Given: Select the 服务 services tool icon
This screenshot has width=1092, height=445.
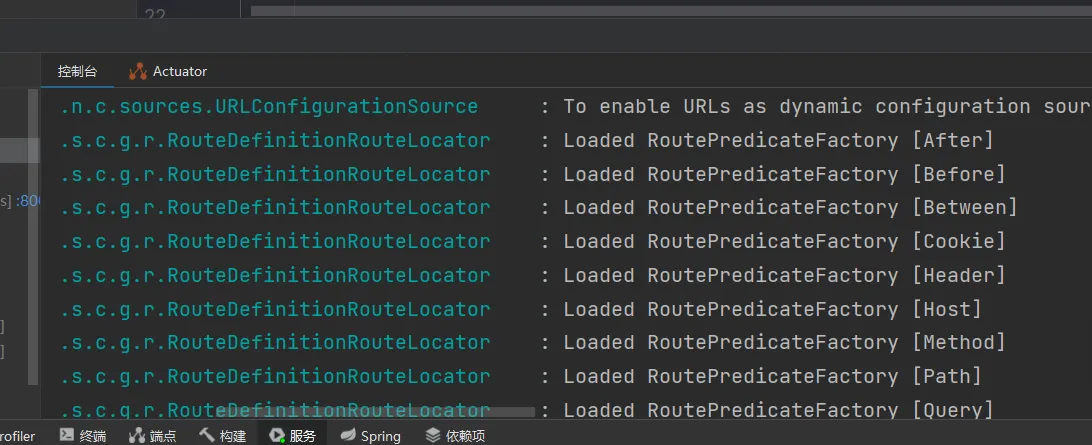Looking at the screenshot, I should (277, 435).
